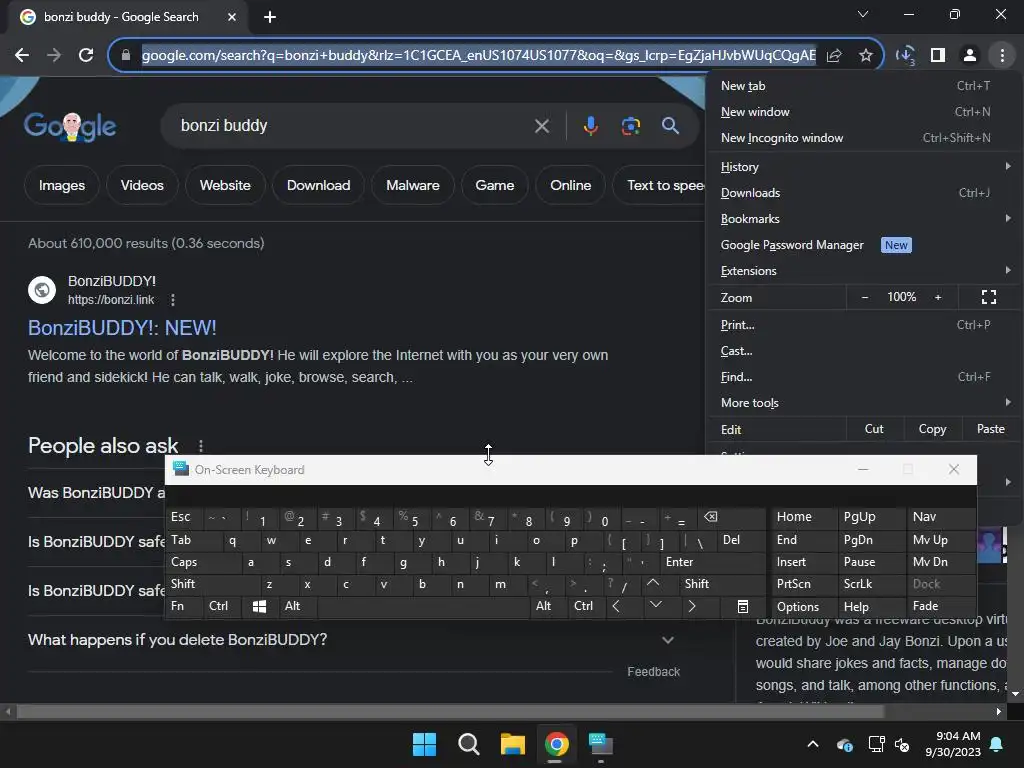Open File Explorer from the taskbar

click(513, 744)
